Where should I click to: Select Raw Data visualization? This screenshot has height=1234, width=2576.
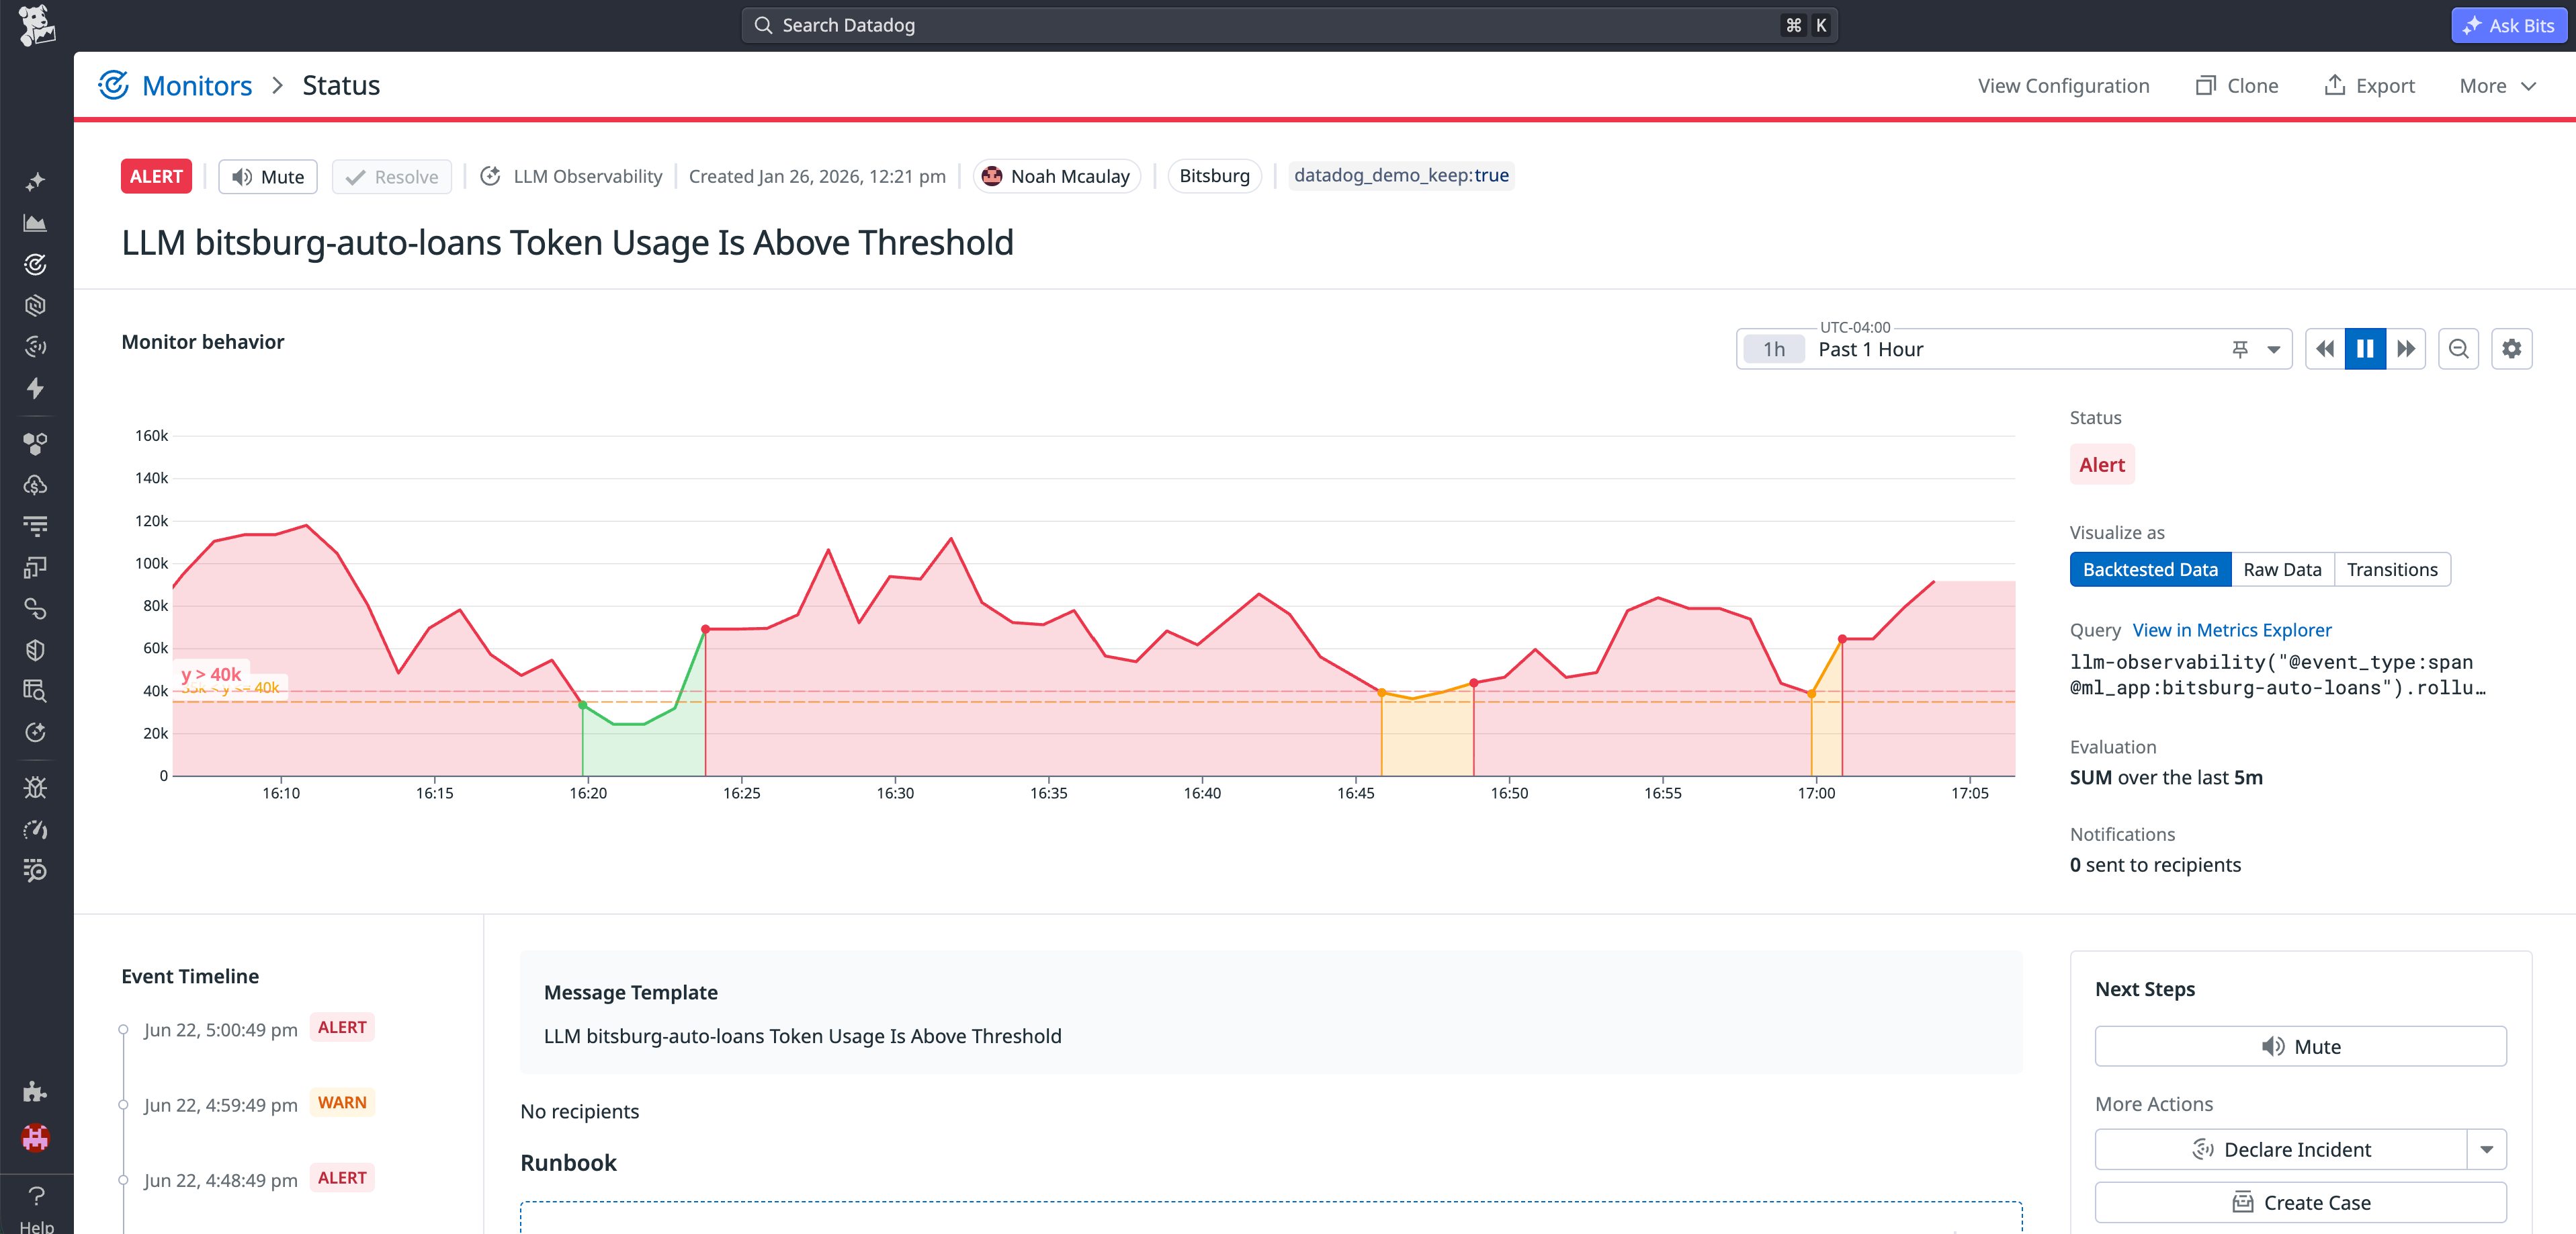pos(2282,570)
